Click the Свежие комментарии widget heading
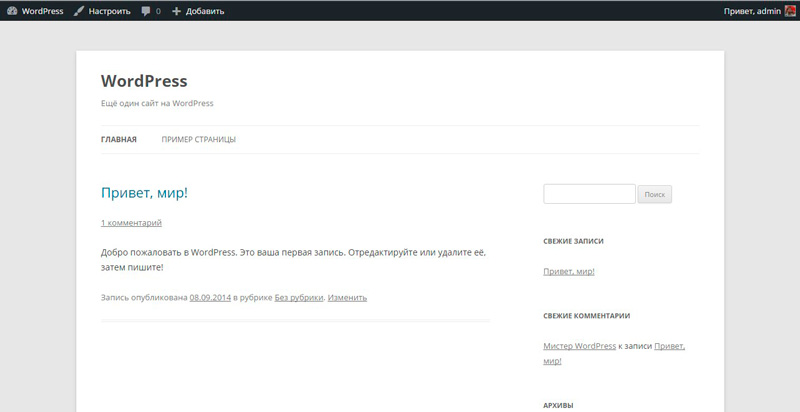Viewport: 800px width, 412px height. [587, 316]
